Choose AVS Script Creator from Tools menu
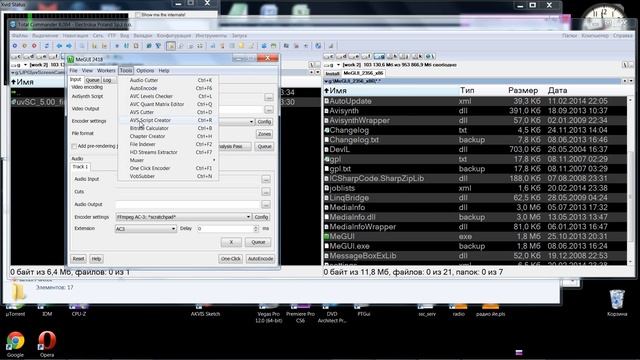This screenshot has width=640, height=360. 168,120
